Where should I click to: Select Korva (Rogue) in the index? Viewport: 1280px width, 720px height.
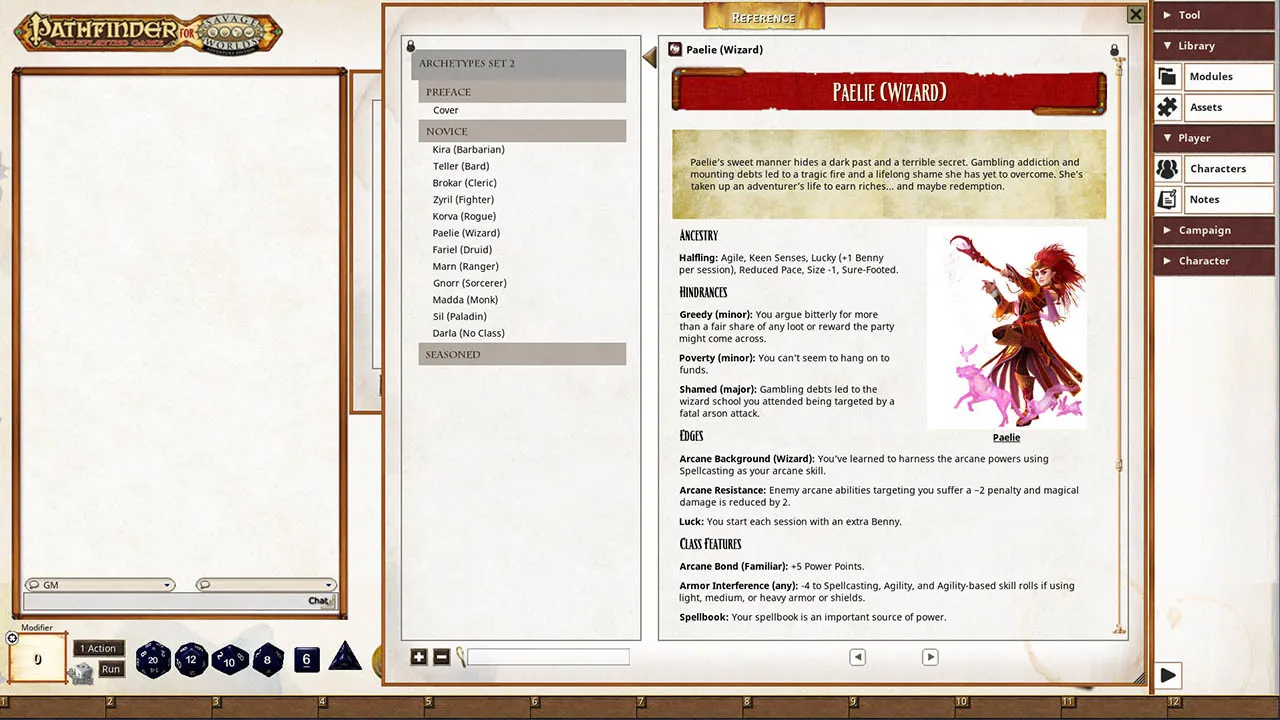pyautogui.click(x=464, y=216)
